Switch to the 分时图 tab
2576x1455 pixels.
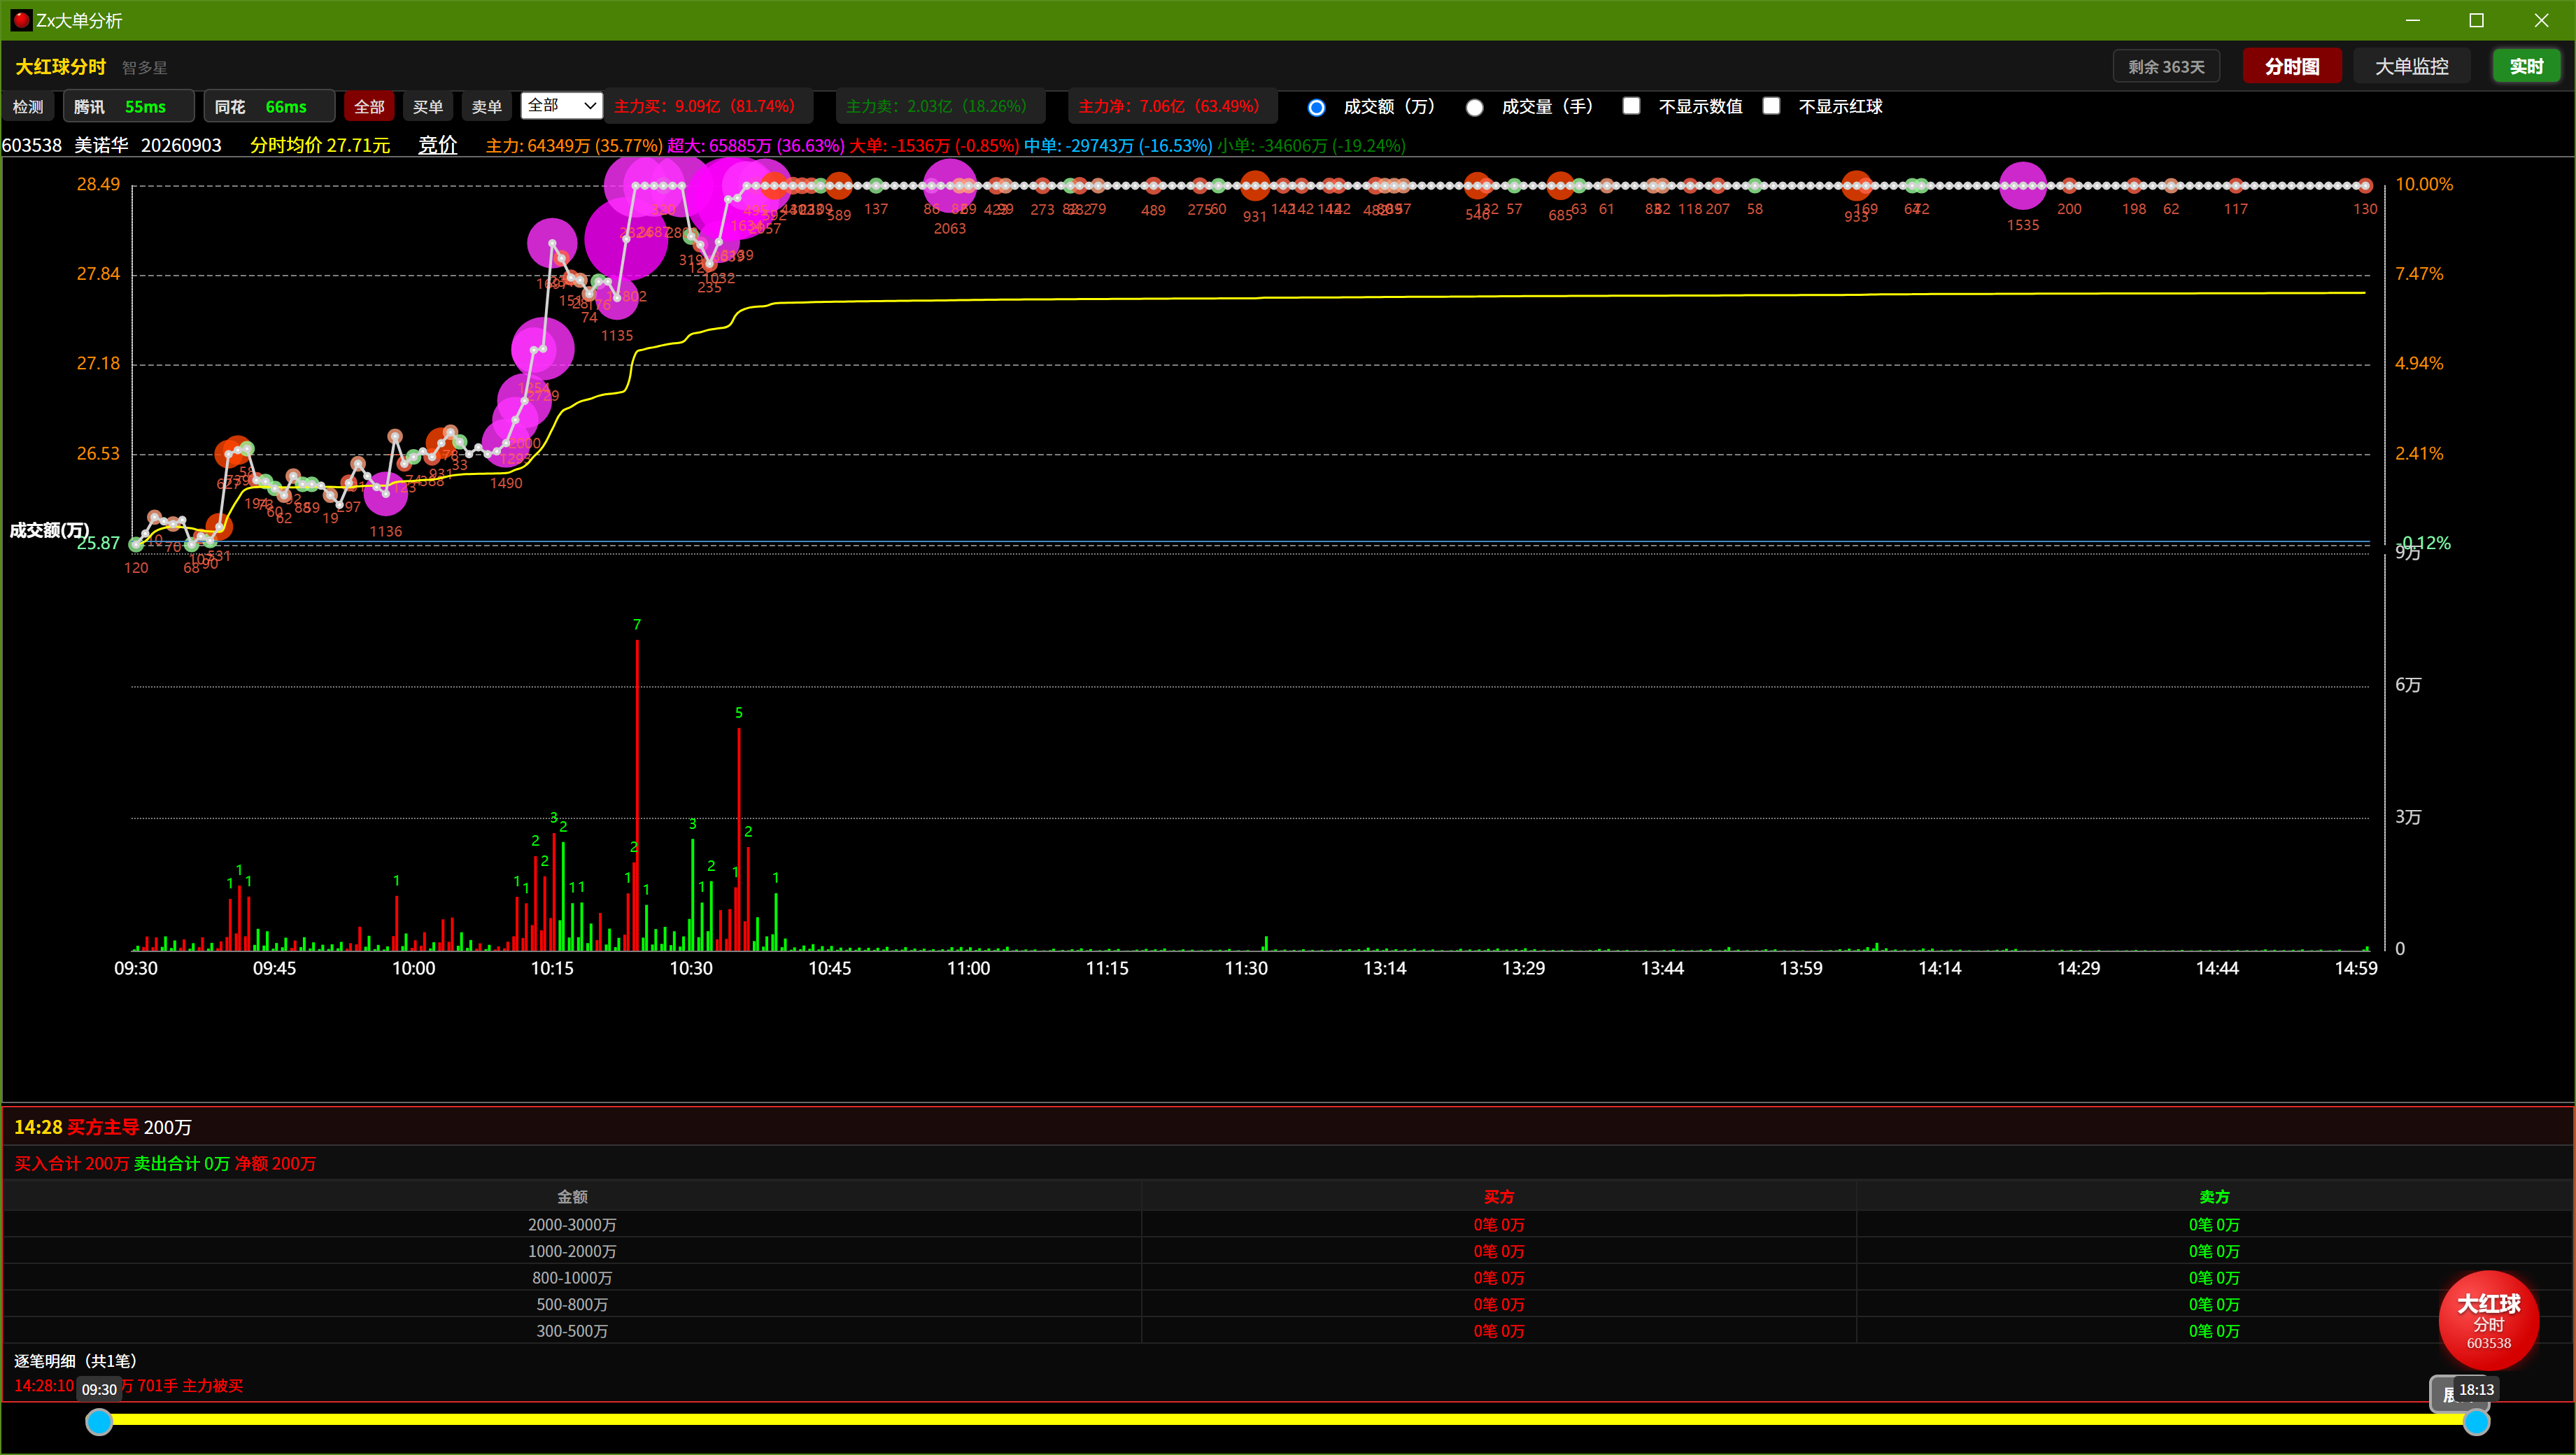point(2291,67)
